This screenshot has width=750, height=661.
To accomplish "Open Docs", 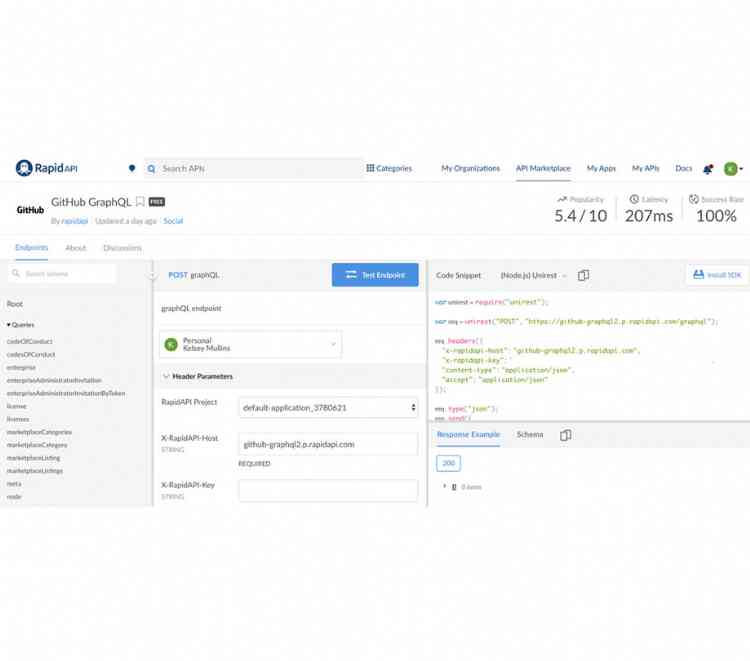I will point(684,168).
